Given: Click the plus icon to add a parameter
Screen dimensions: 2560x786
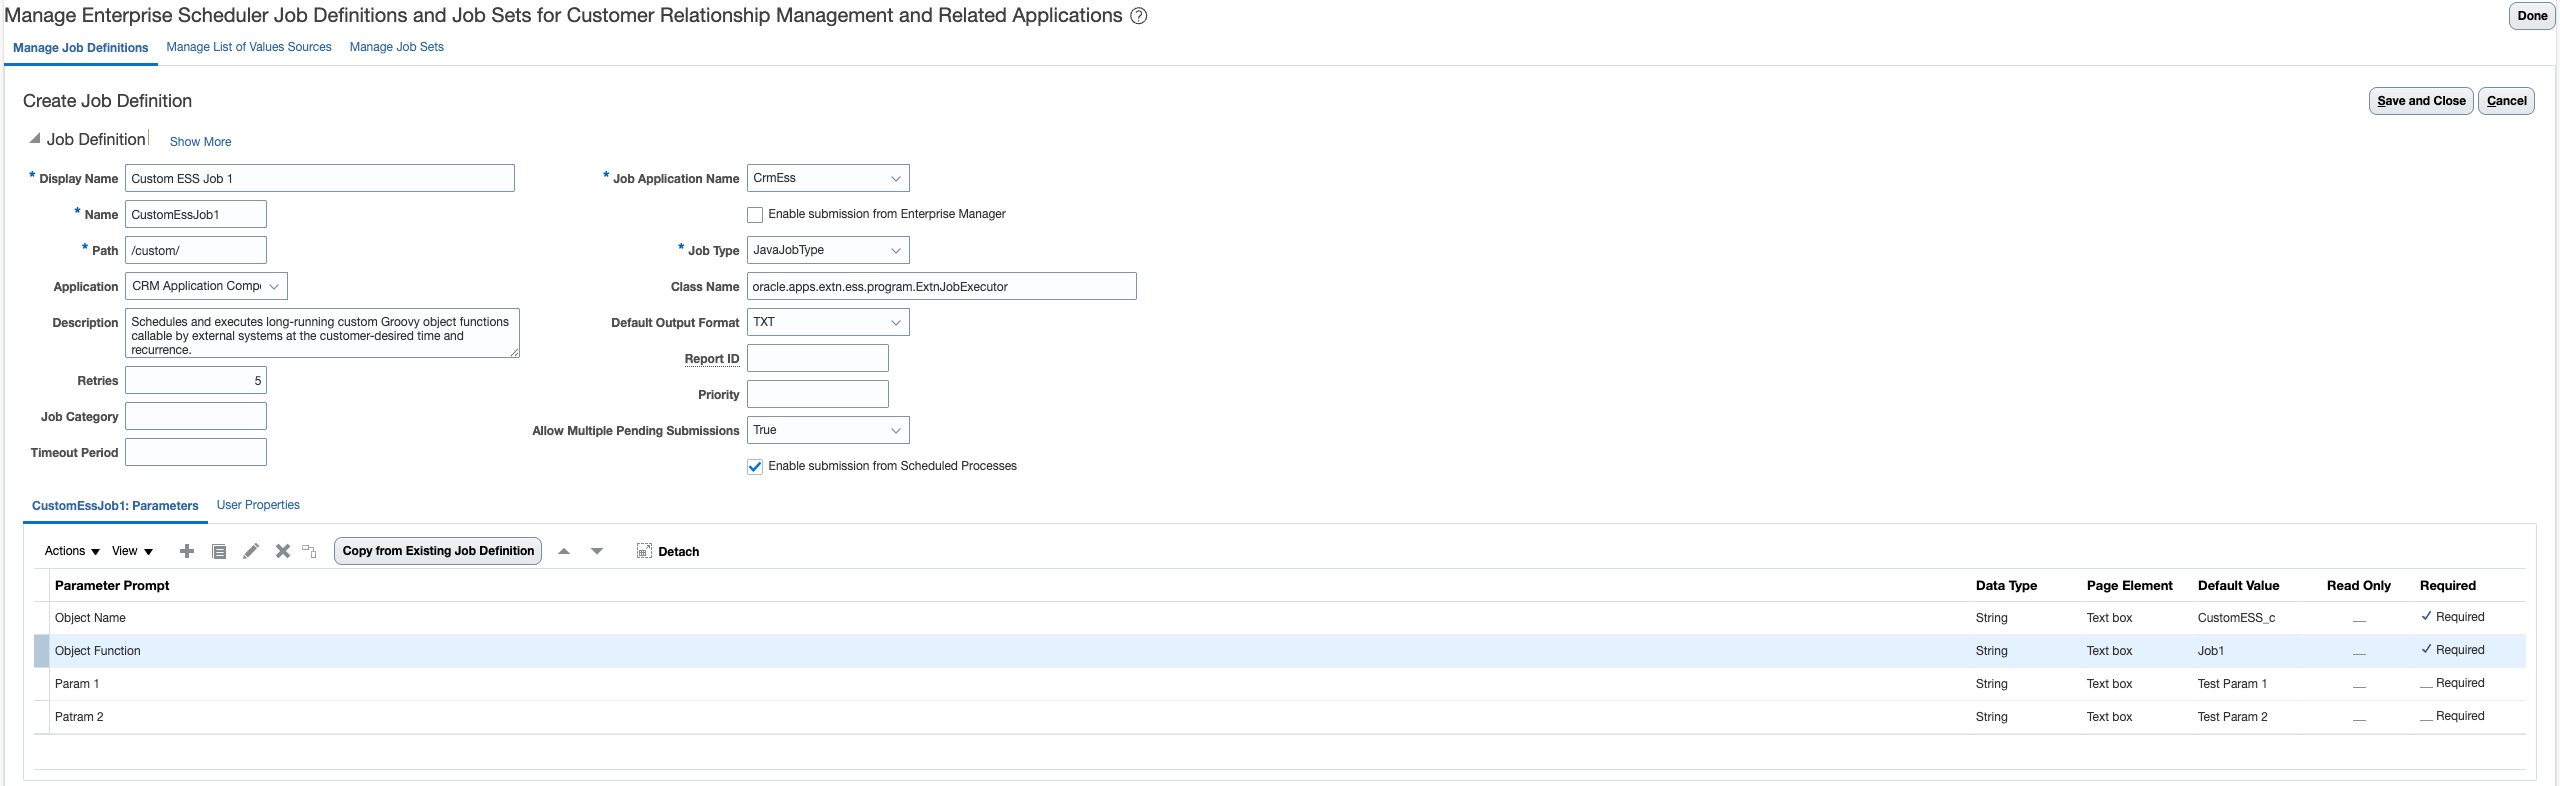Looking at the screenshot, I should [x=187, y=551].
